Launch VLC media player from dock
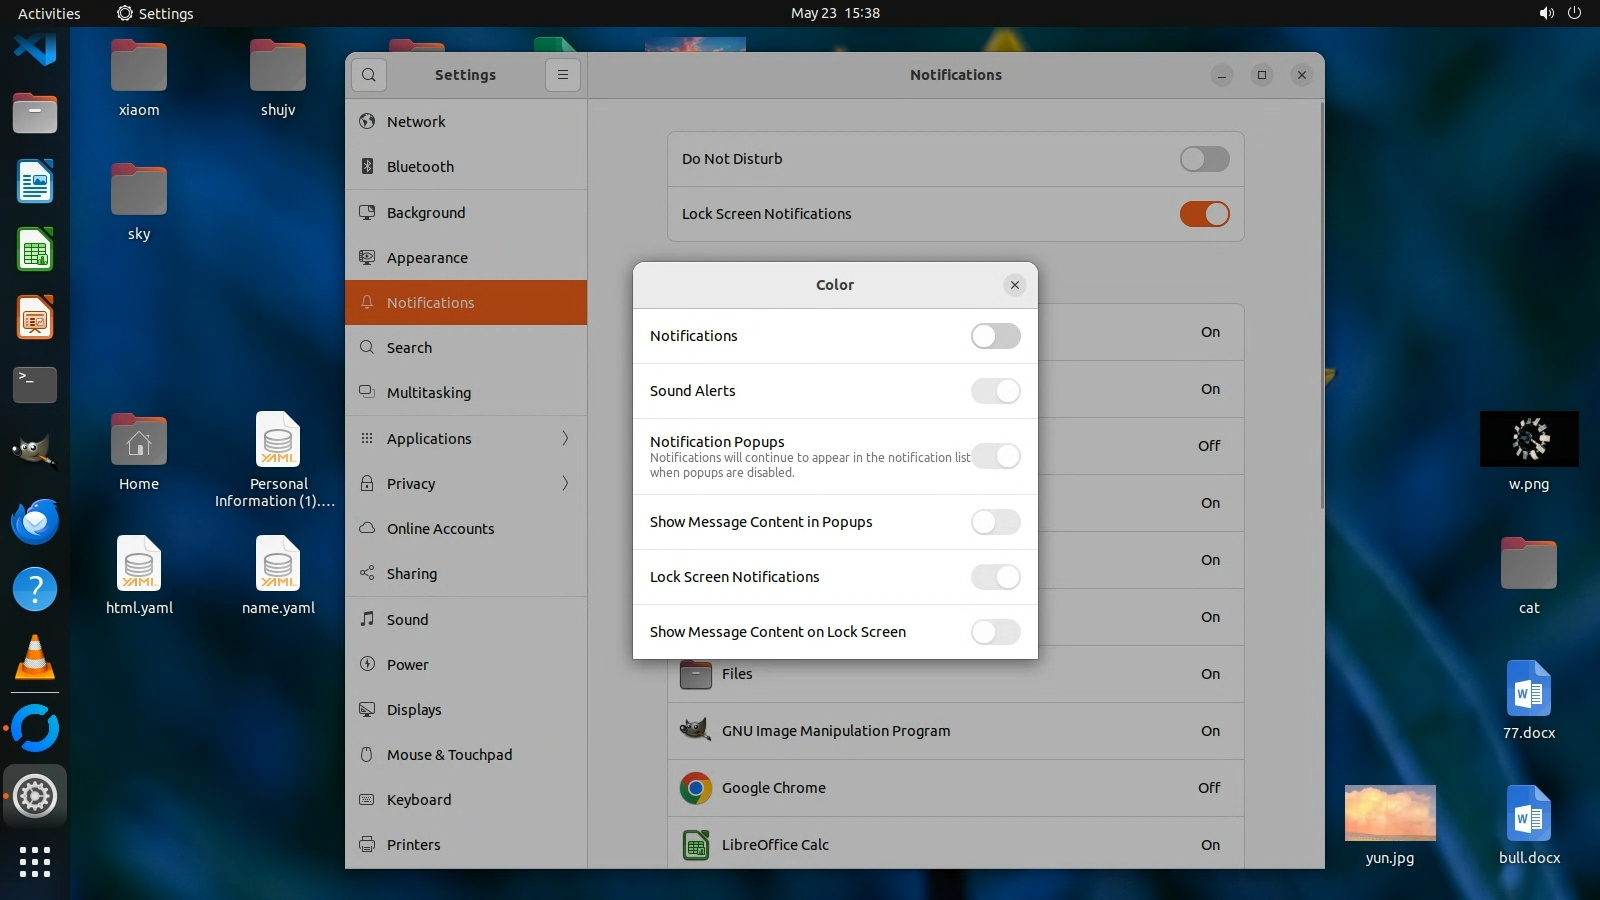Viewport: 1600px width, 900px height. point(35,657)
